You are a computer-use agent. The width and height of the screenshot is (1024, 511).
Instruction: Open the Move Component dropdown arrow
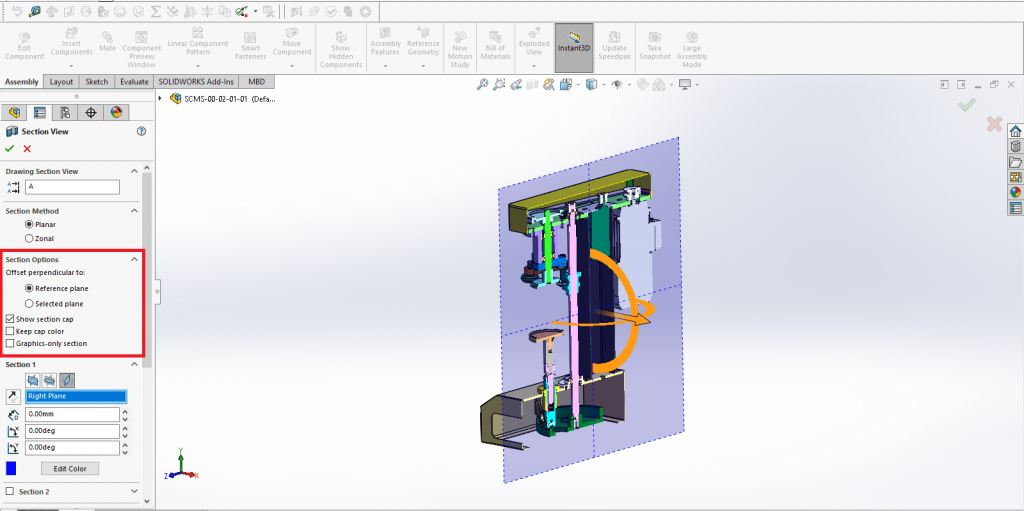tap(292, 66)
